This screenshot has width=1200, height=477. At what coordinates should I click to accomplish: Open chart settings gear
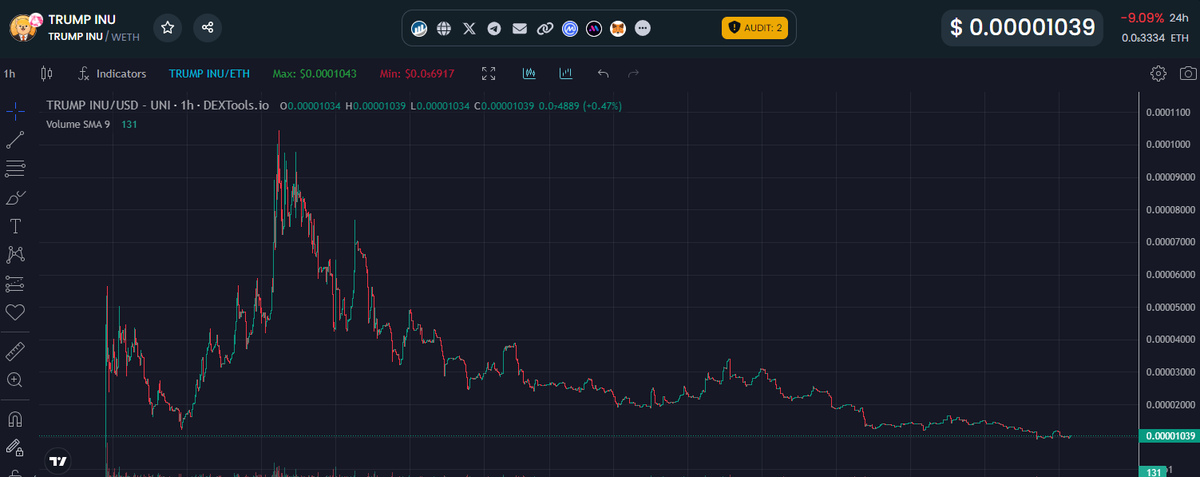(1158, 73)
